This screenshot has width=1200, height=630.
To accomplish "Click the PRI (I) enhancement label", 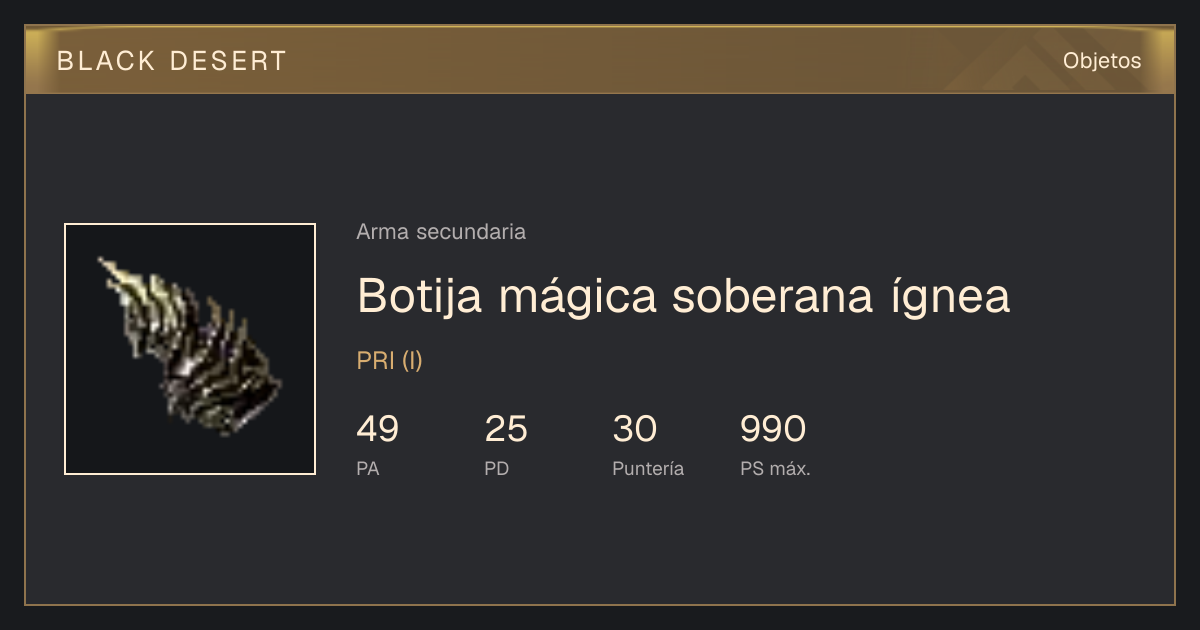I will point(390,361).
